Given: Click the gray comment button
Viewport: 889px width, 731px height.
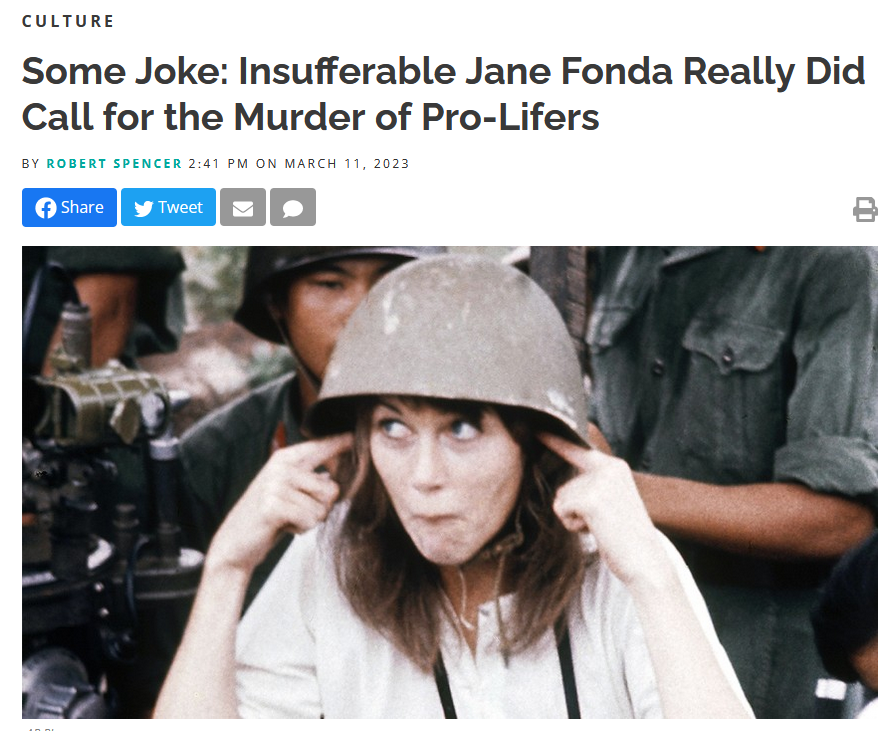Looking at the screenshot, I should point(293,208).
